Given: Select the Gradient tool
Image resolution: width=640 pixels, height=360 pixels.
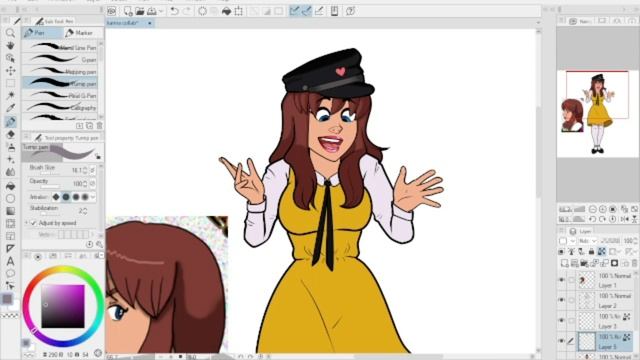Looking at the screenshot, I should (x=10, y=211).
